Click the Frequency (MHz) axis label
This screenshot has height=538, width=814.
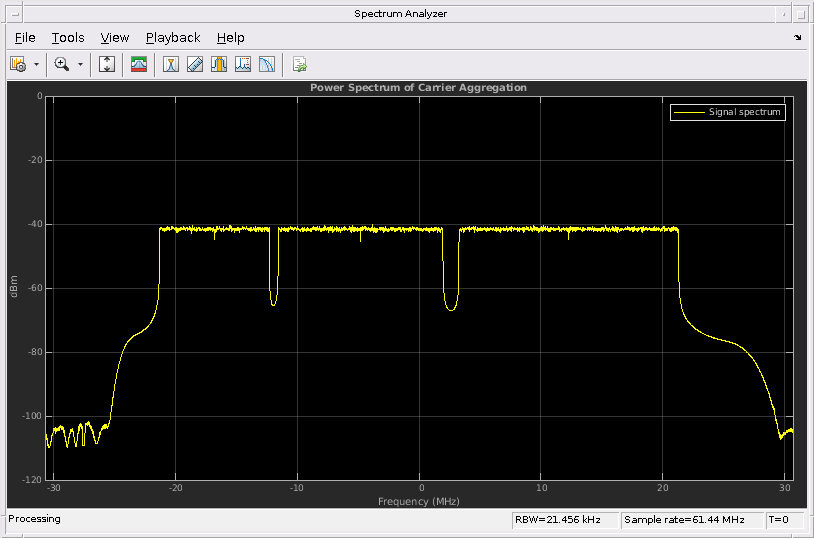(418, 502)
